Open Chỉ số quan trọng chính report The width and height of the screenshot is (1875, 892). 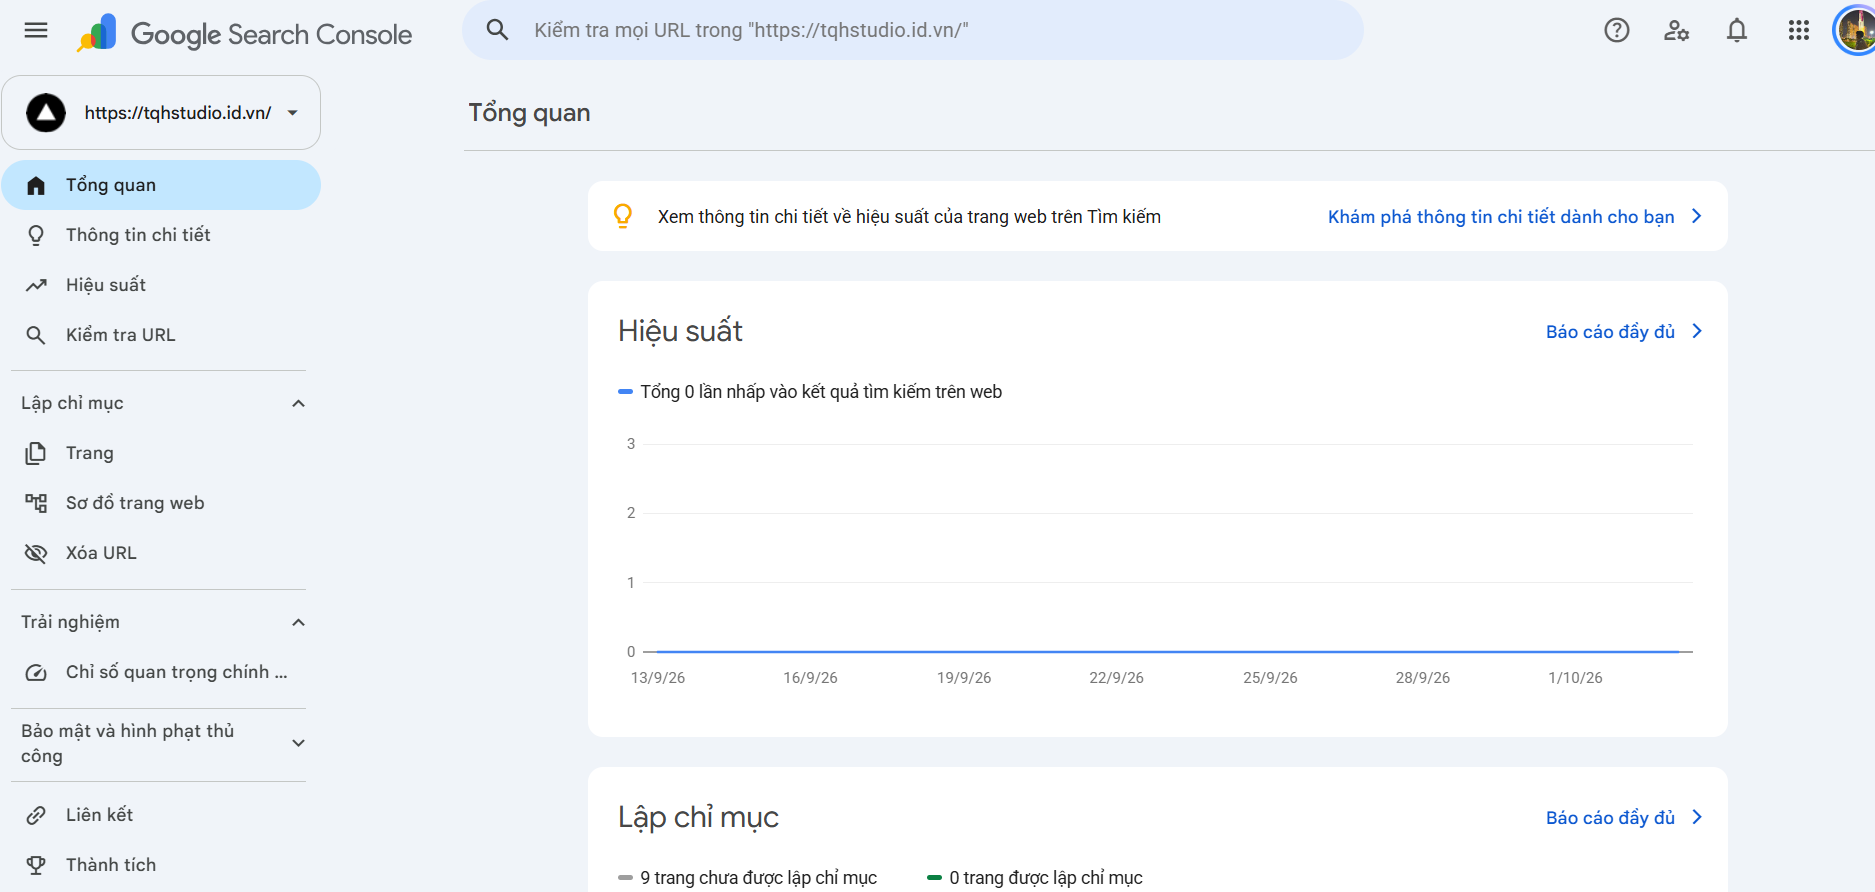(161, 672)
